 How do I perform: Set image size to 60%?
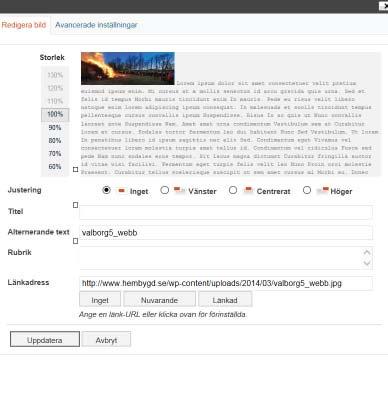coord(55,167)
